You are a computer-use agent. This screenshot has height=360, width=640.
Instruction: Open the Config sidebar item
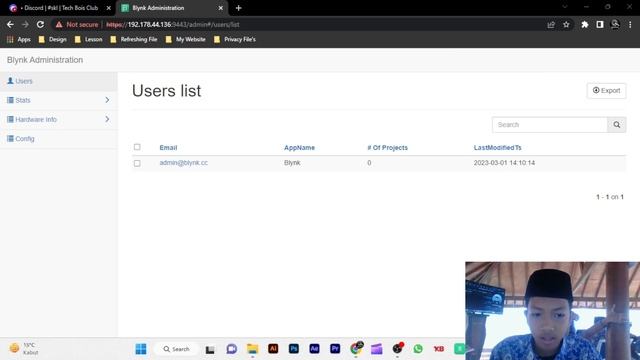click(x=59, y=139)
